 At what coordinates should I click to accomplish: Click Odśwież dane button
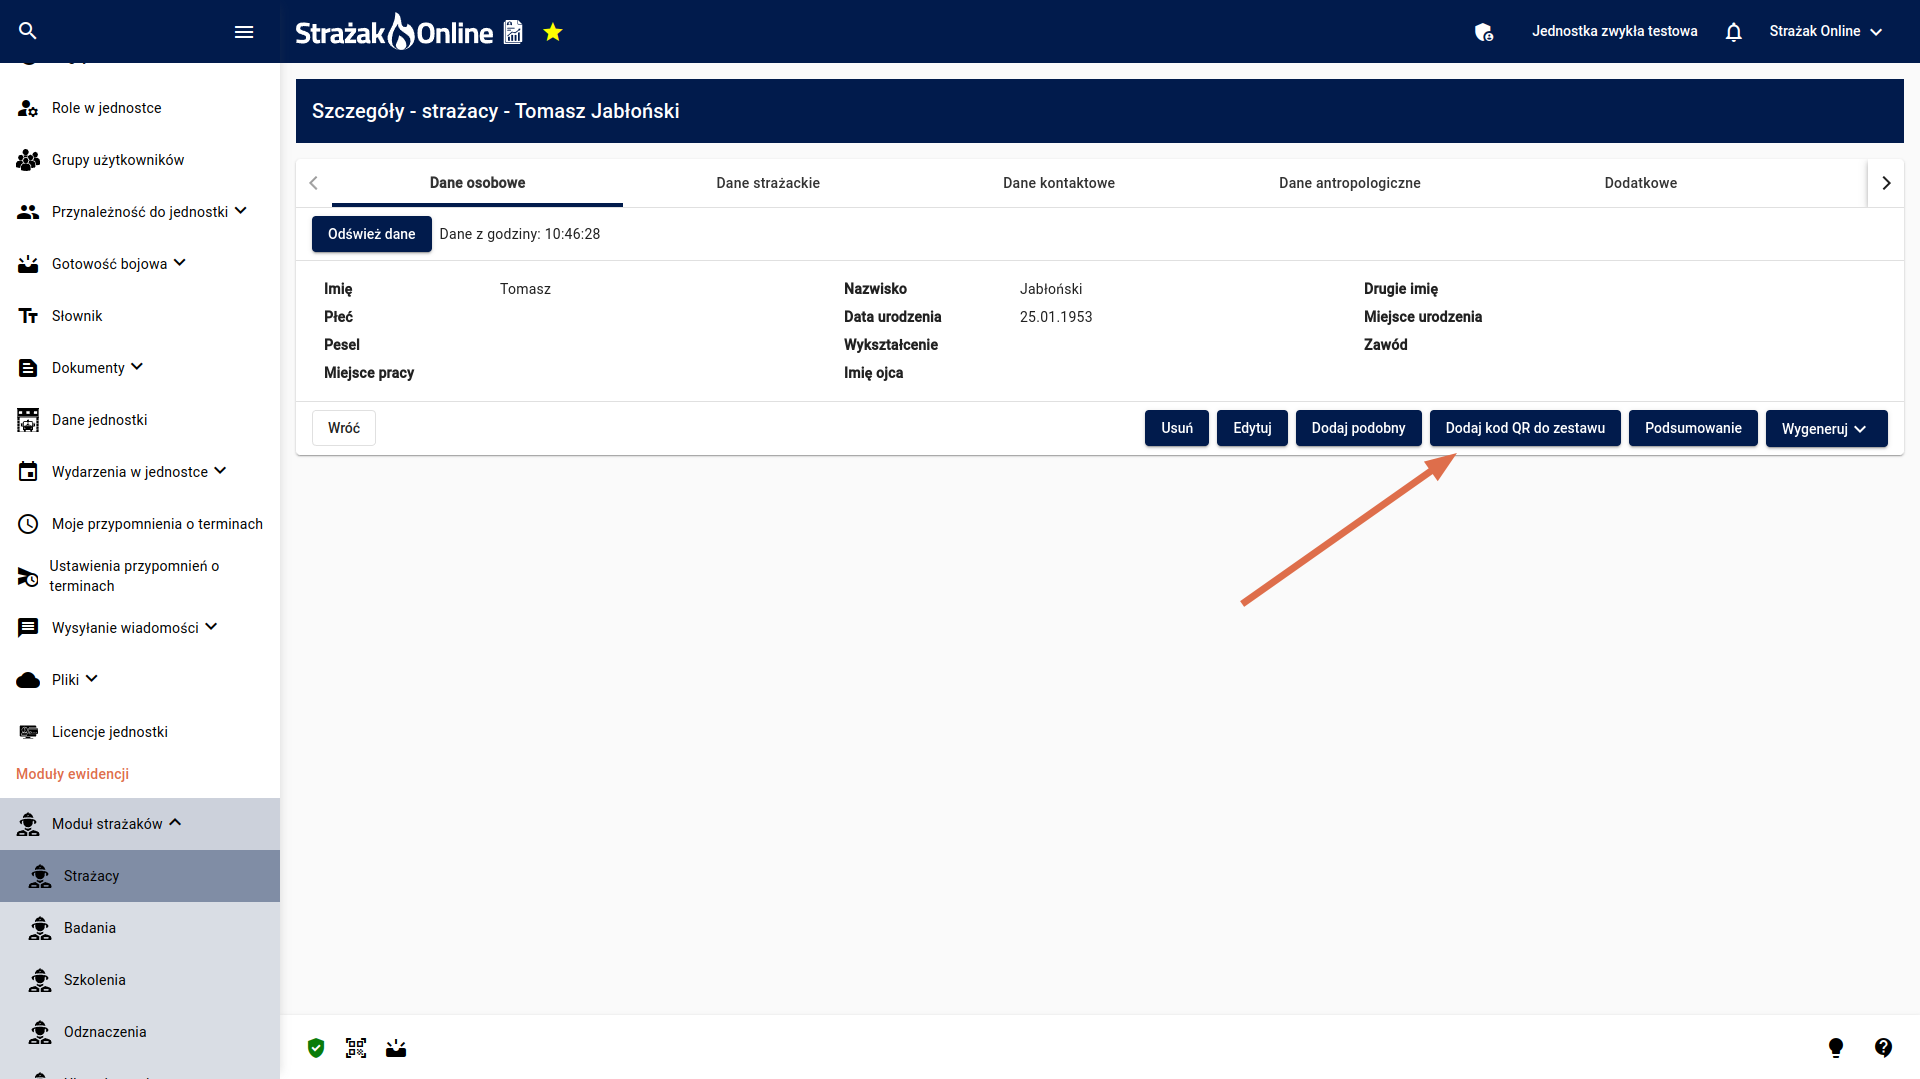point(372,234)
